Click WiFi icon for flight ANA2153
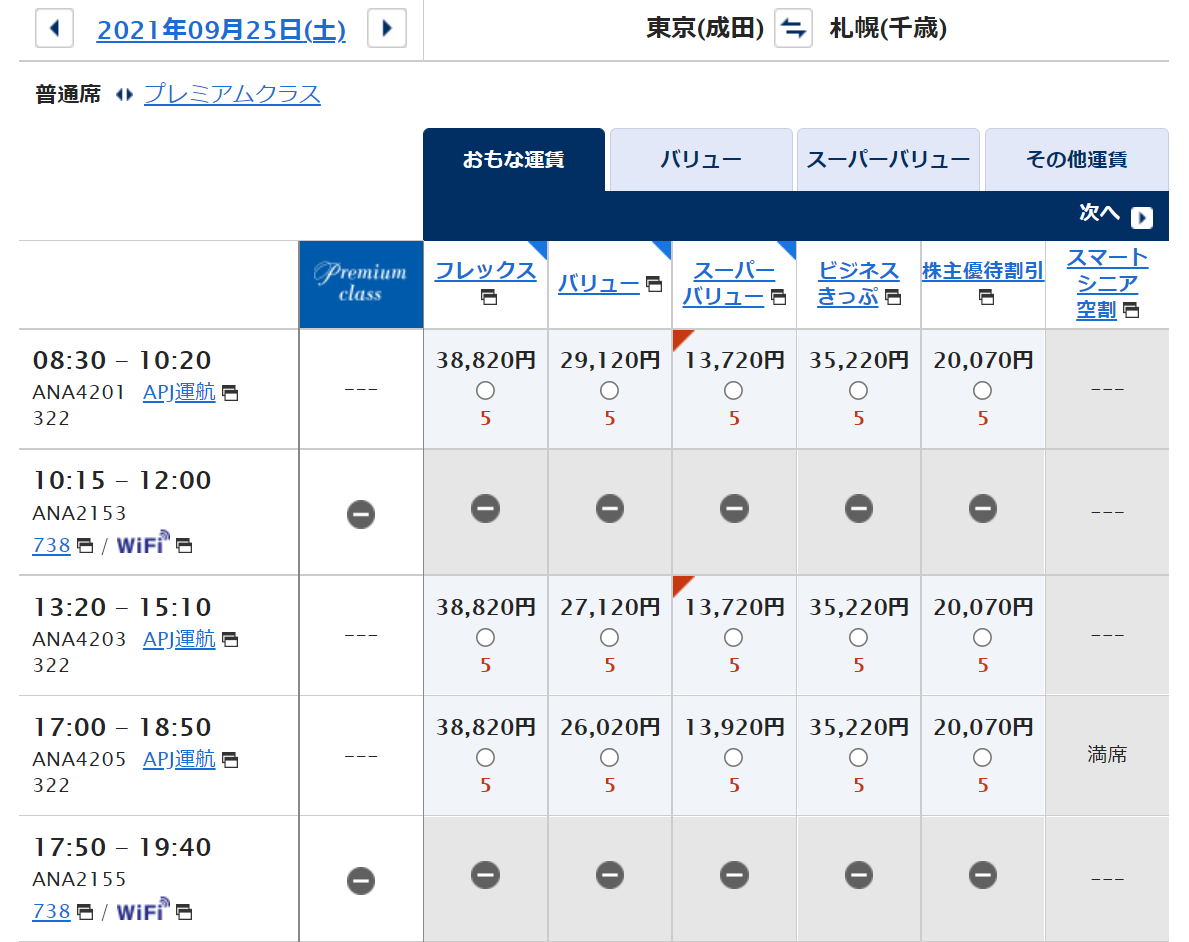Screen dimensions: 1189x942 click(143, 543)
